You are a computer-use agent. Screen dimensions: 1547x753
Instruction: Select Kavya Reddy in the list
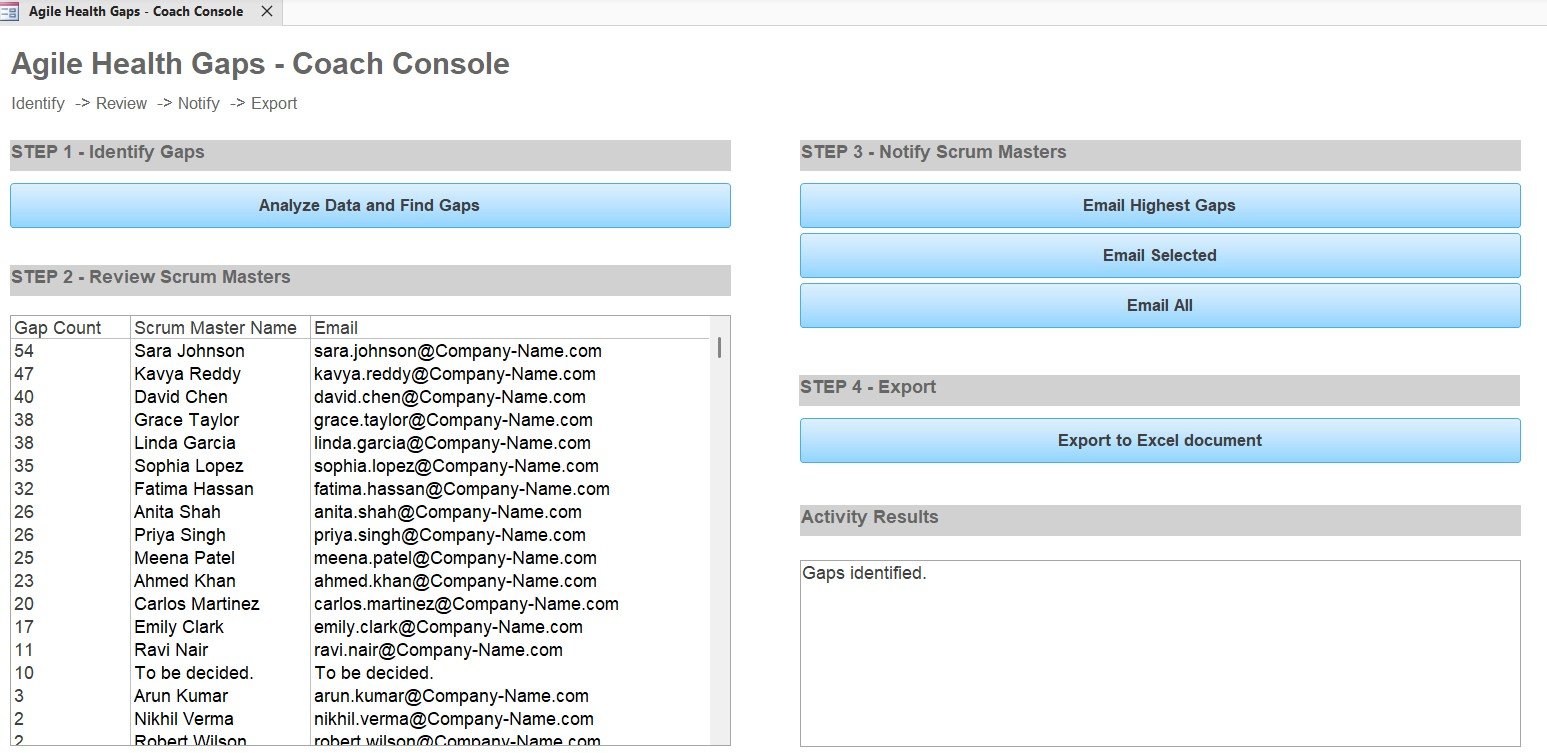(187, 374)
